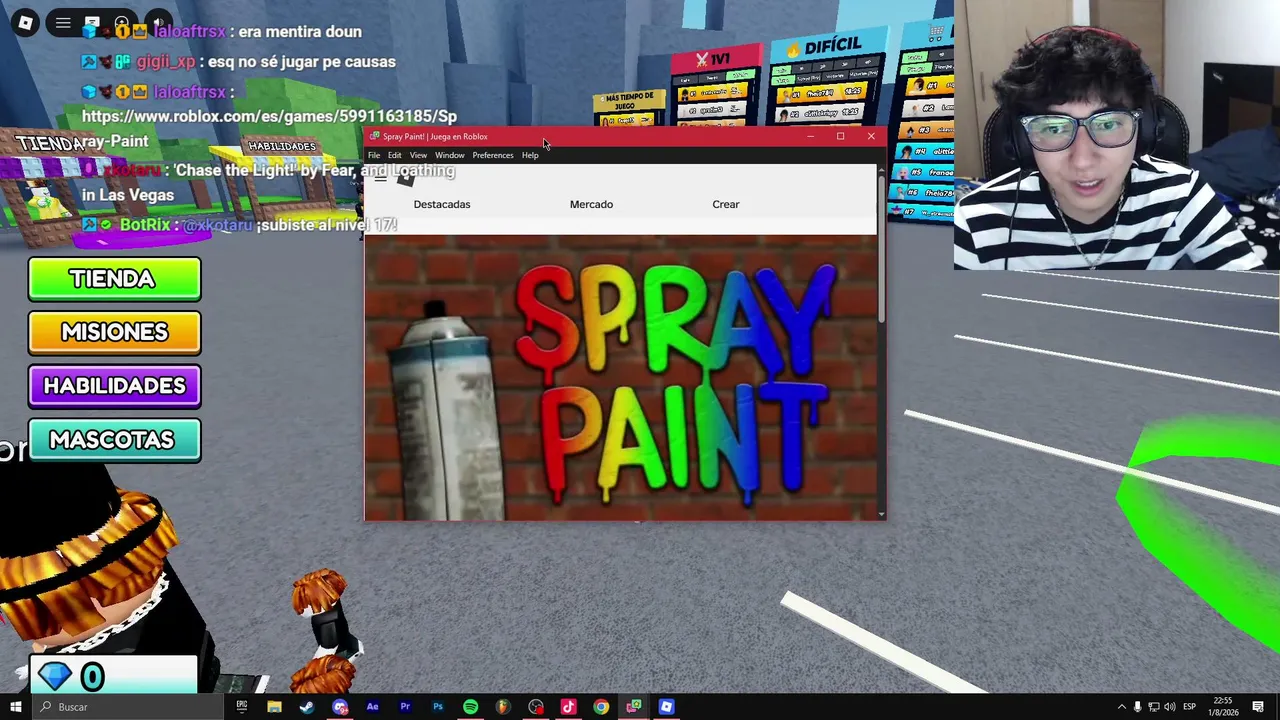Open Google Chrome from the taskbar

[601, 707]
